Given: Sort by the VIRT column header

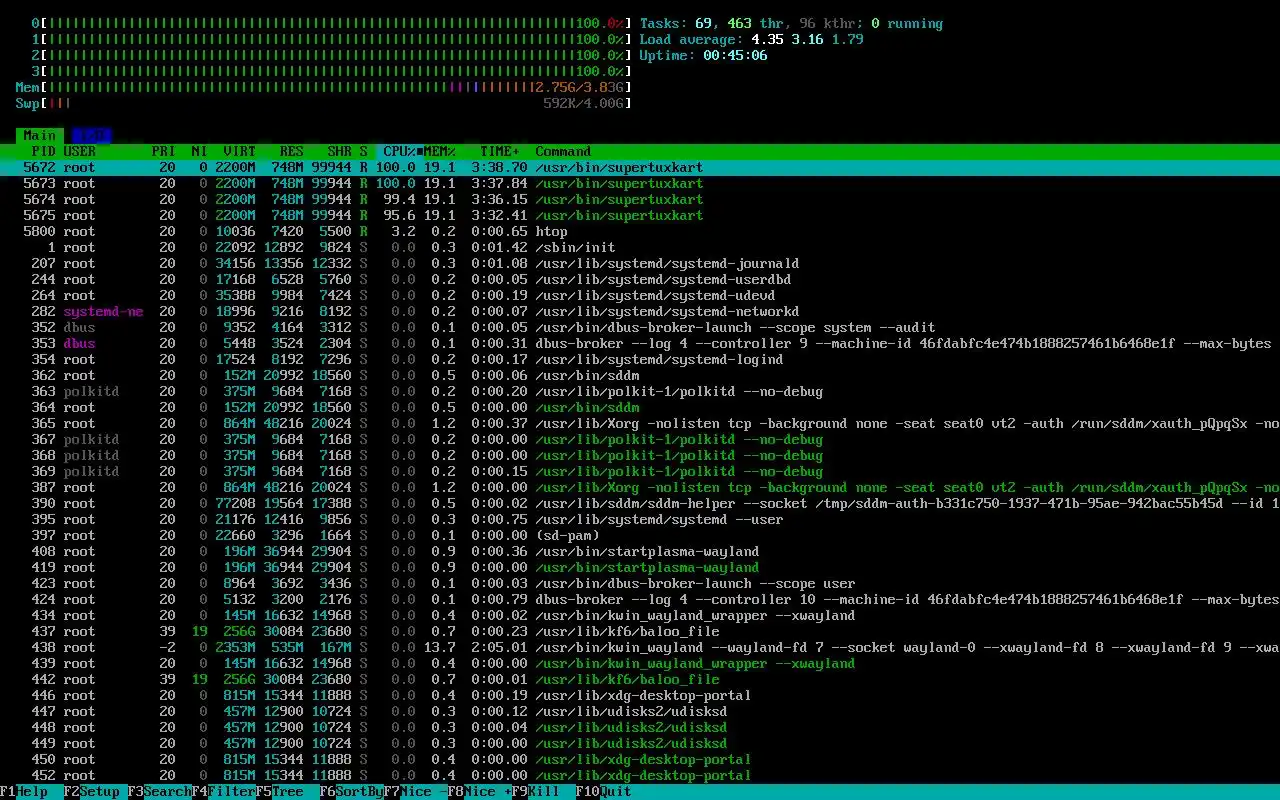Looking at the screenshot, I should pos(240,151).
